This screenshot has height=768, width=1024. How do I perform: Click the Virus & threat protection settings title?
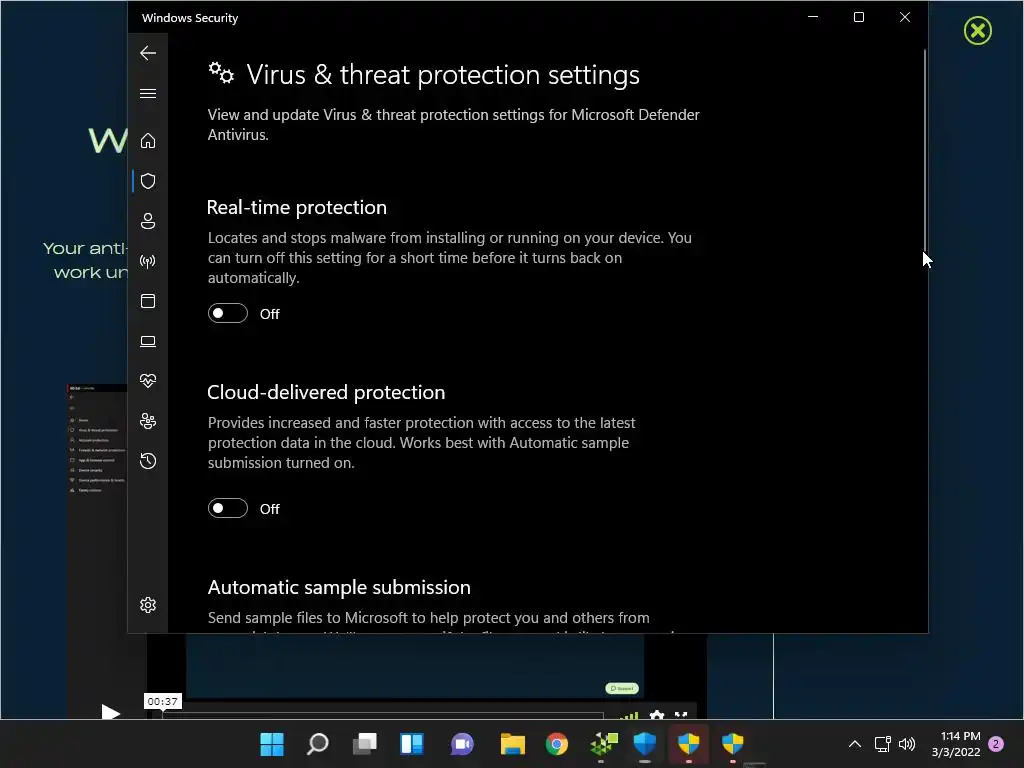tap(443, 75)
